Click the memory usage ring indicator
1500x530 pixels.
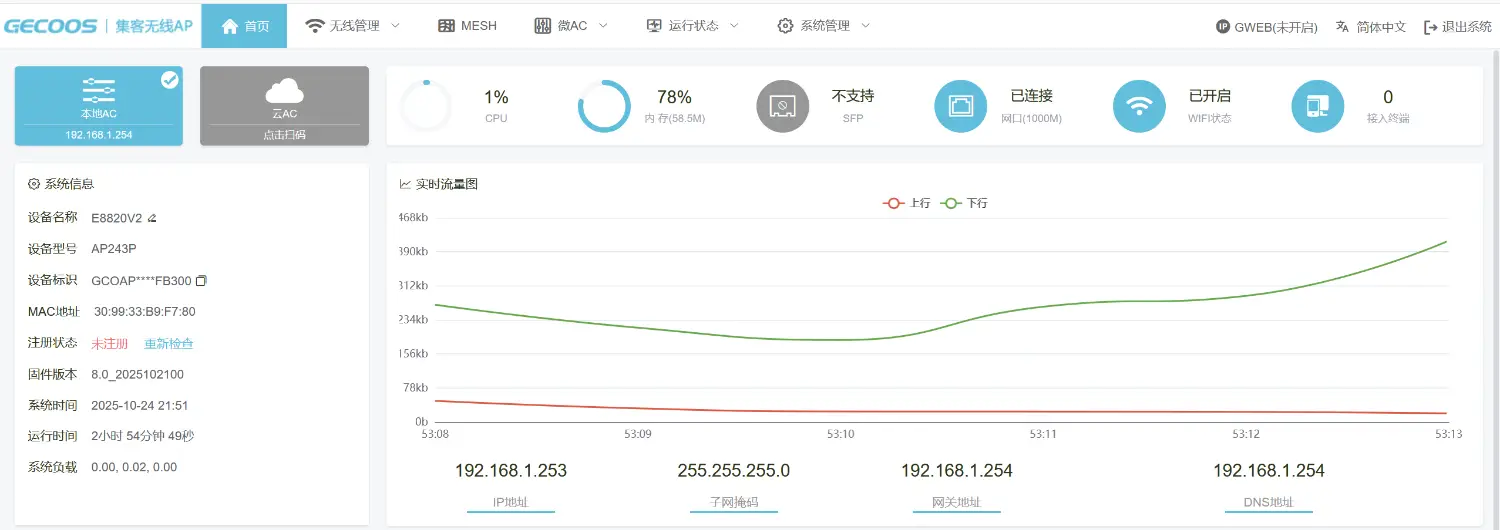pyautogui.click(x=604, y=107)
